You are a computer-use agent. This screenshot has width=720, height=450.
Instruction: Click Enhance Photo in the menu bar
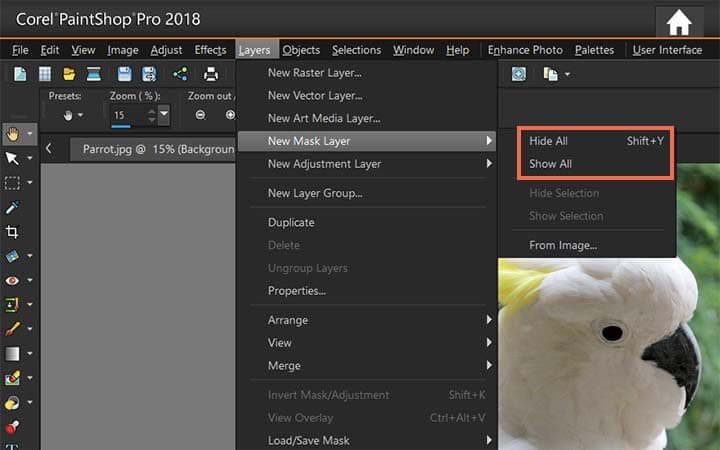525,50
